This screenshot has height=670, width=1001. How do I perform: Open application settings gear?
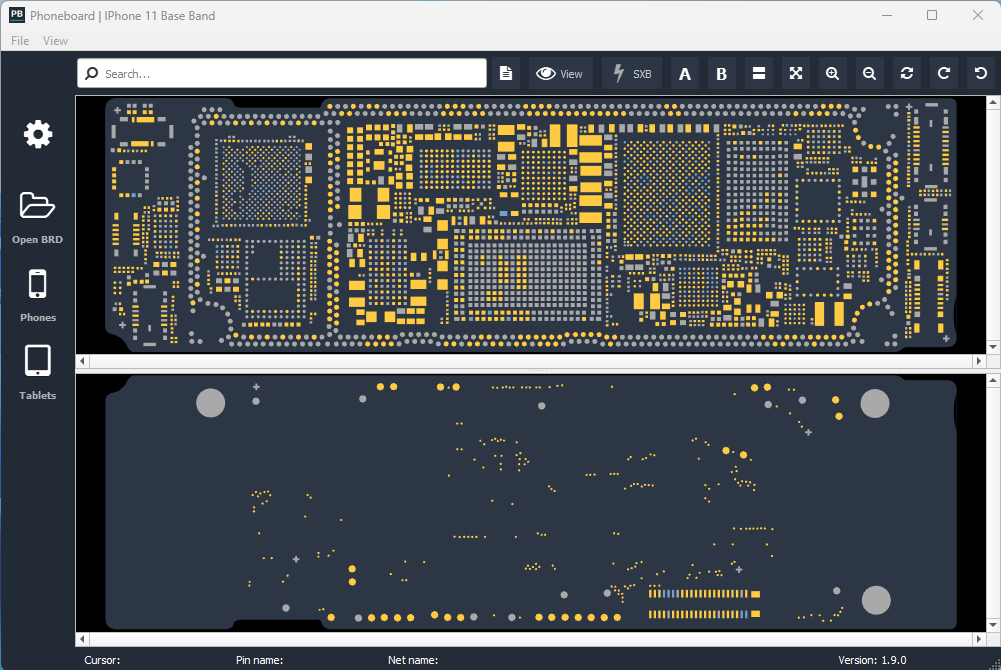tap(37, 134)
